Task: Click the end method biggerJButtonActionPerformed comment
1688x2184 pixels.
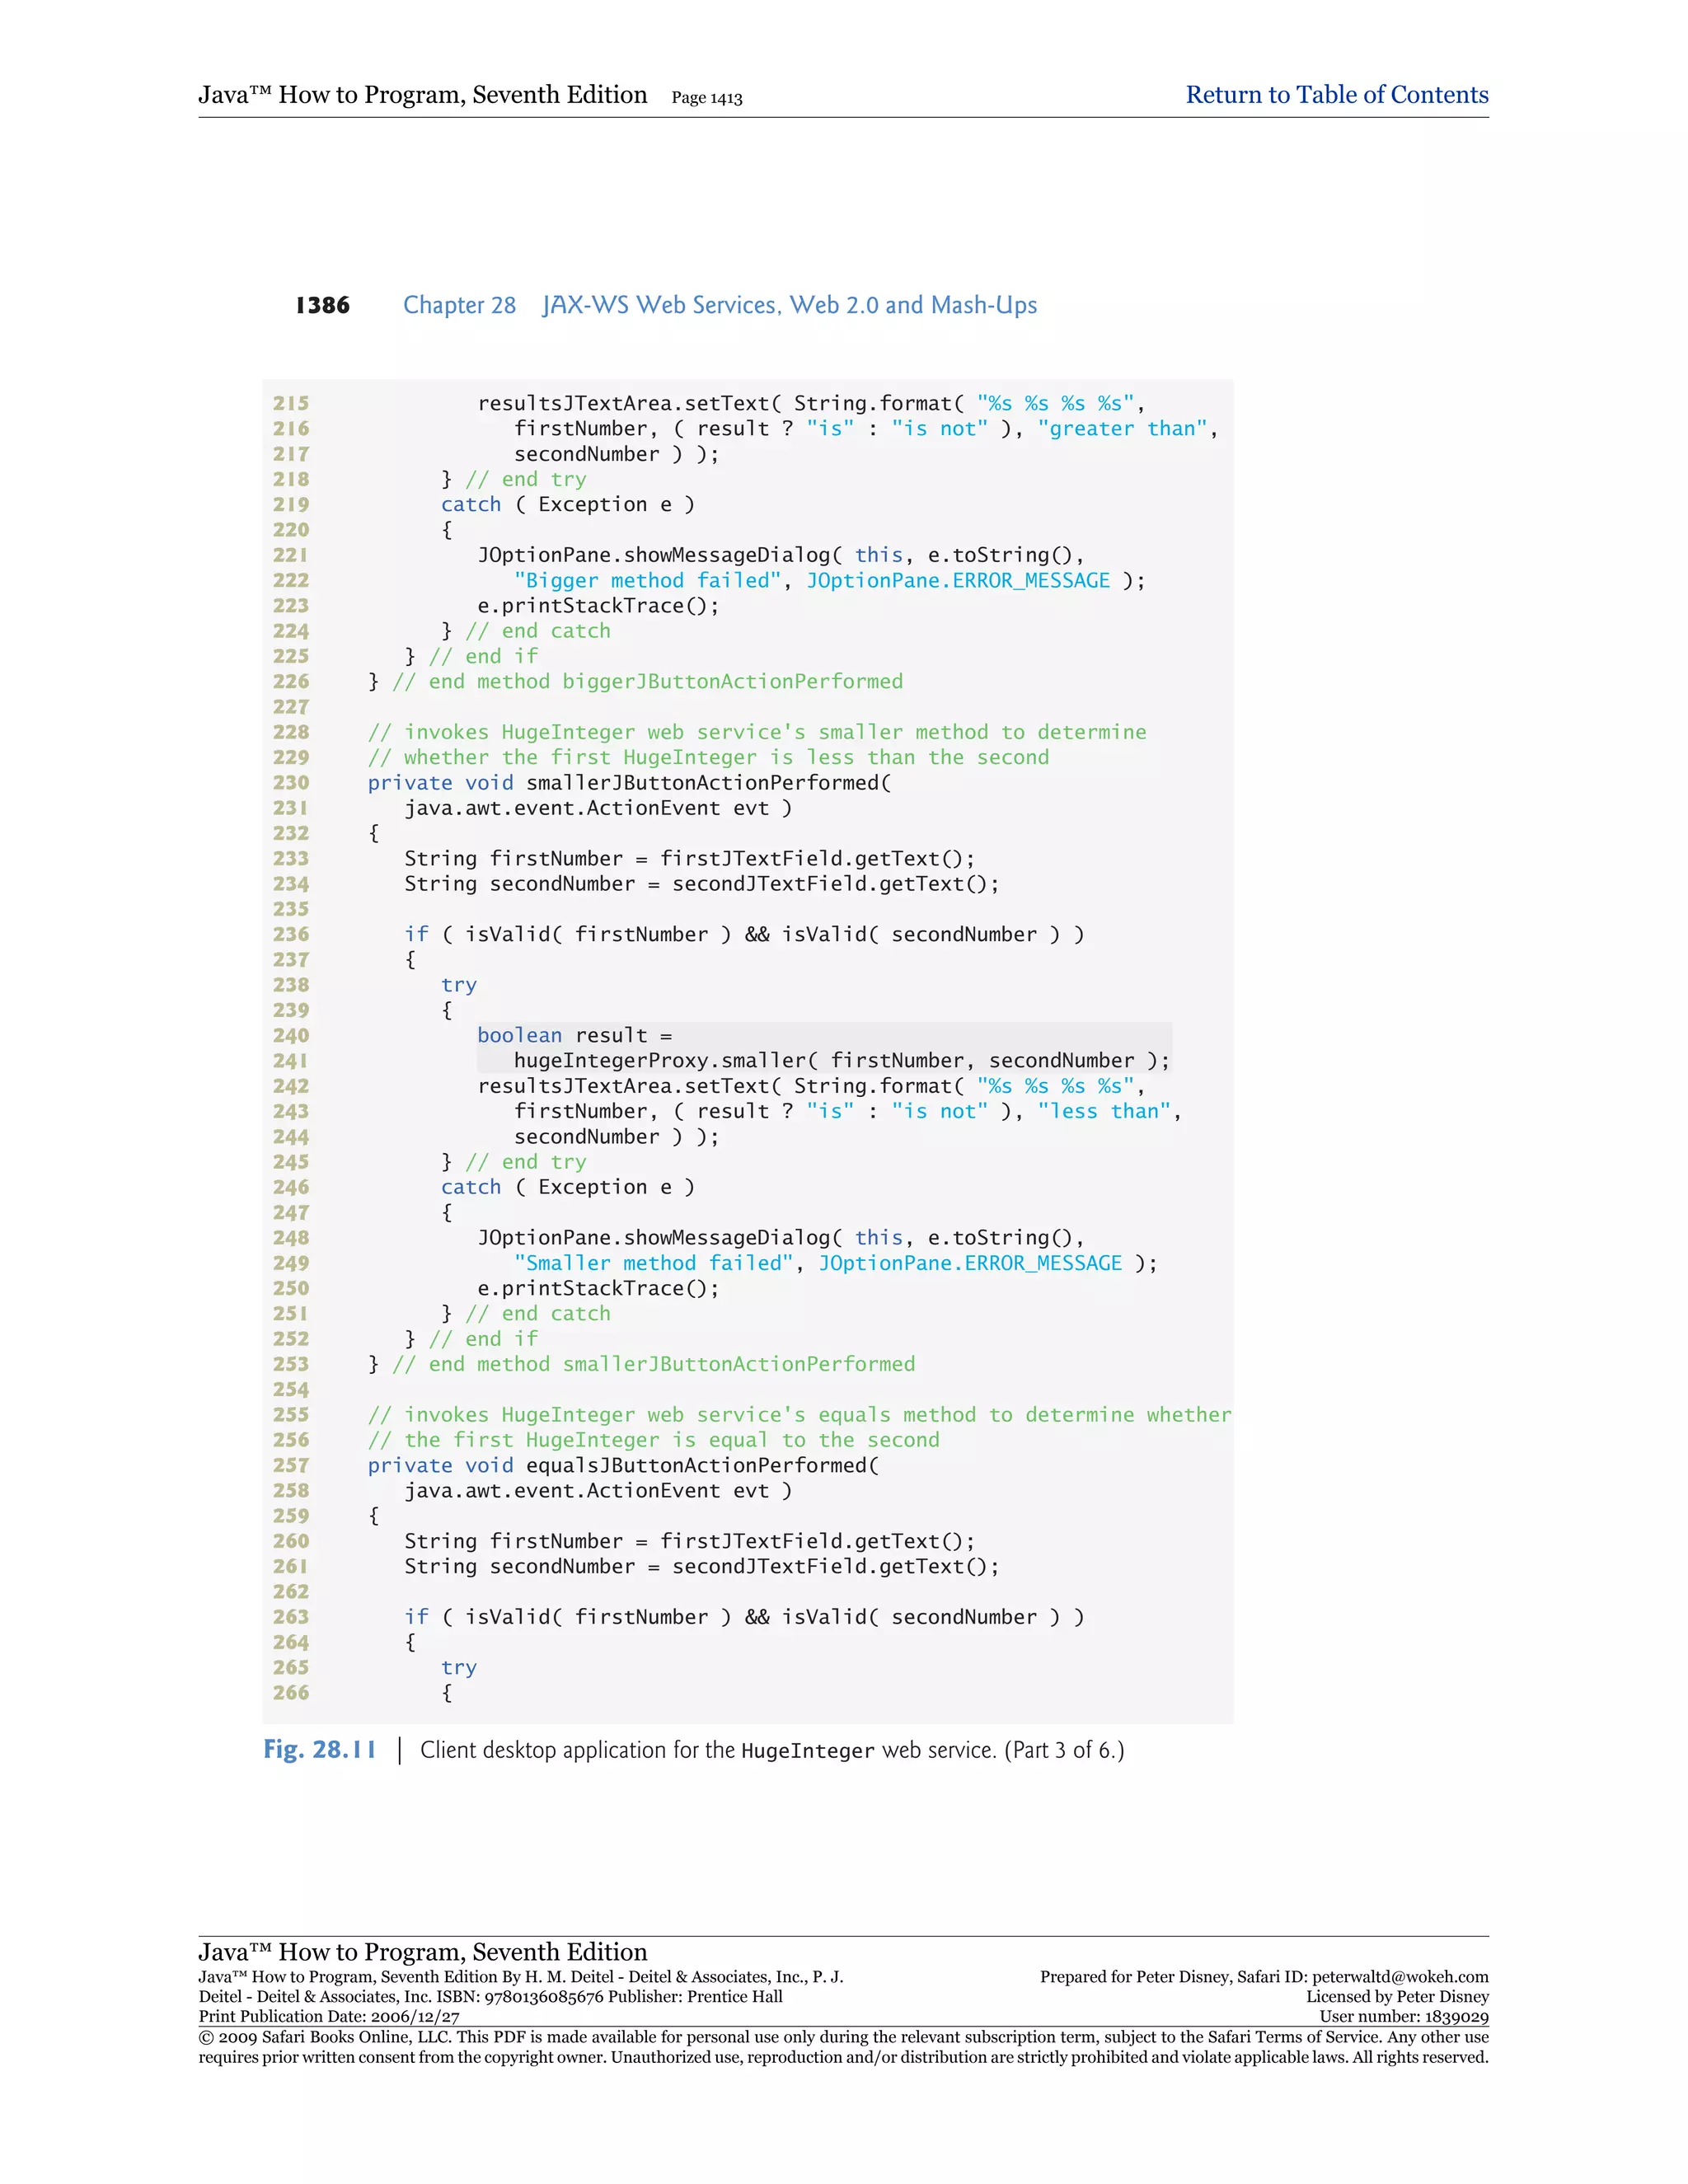Action: (647, 682)
